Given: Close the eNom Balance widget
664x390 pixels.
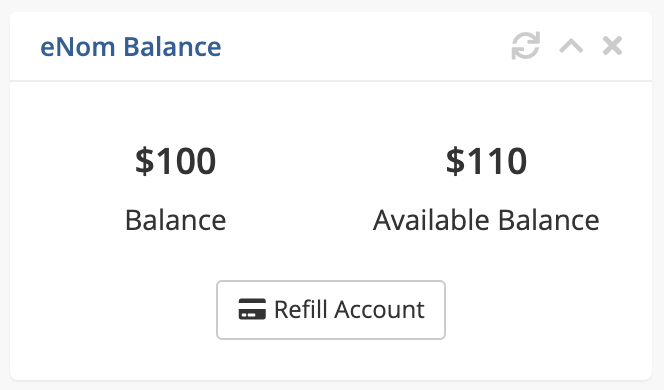Looking at the screenshot, I should pos(612,46).
